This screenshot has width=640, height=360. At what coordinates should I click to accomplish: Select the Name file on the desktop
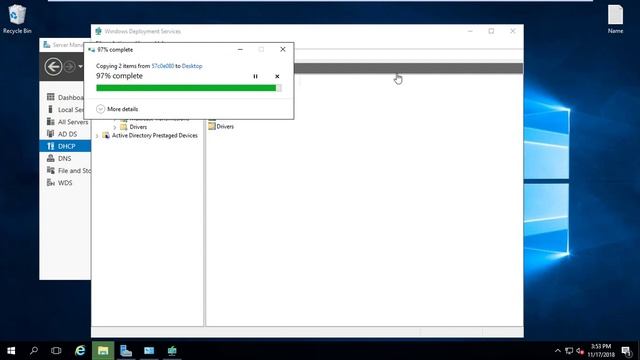point(615,19)
